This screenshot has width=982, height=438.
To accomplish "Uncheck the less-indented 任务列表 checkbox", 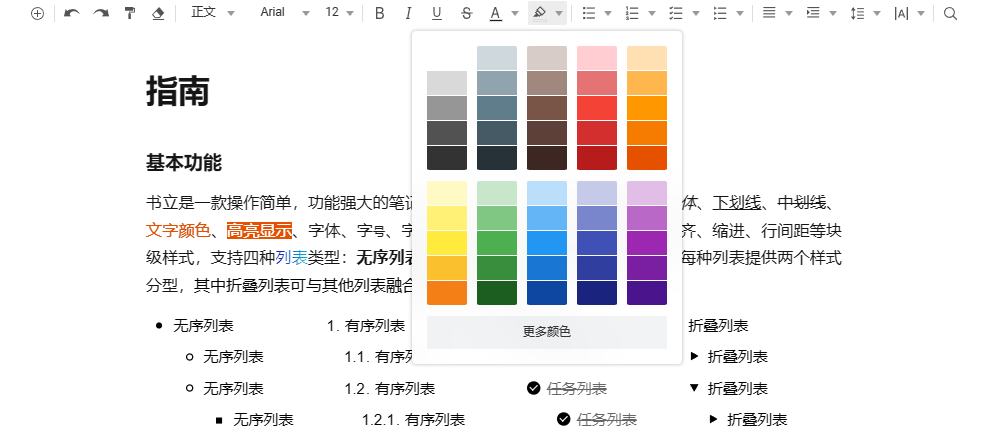I will coord(534,388).
